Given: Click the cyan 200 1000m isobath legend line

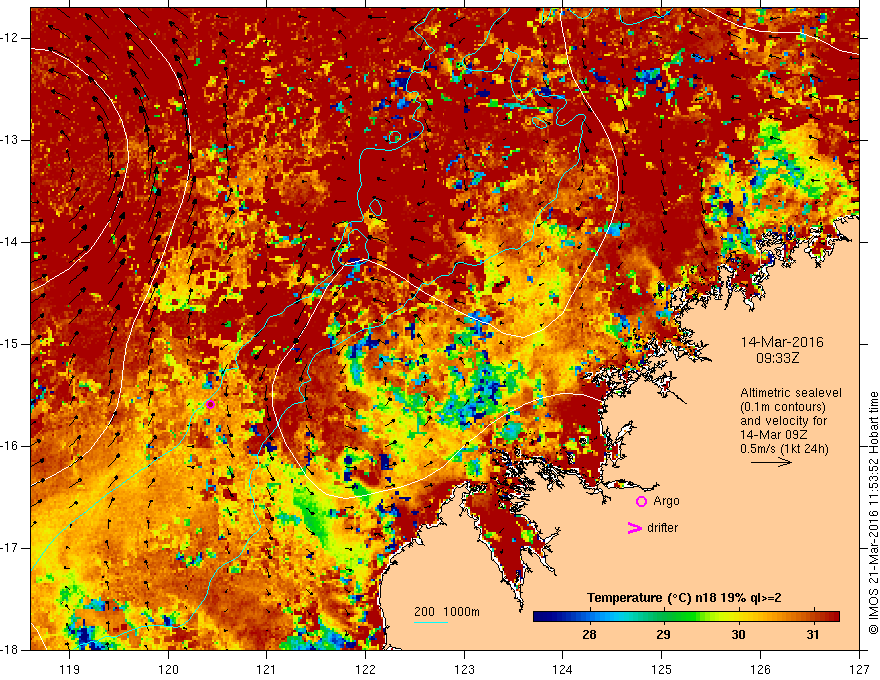Looking at the screenshot, I should [431, 622].
